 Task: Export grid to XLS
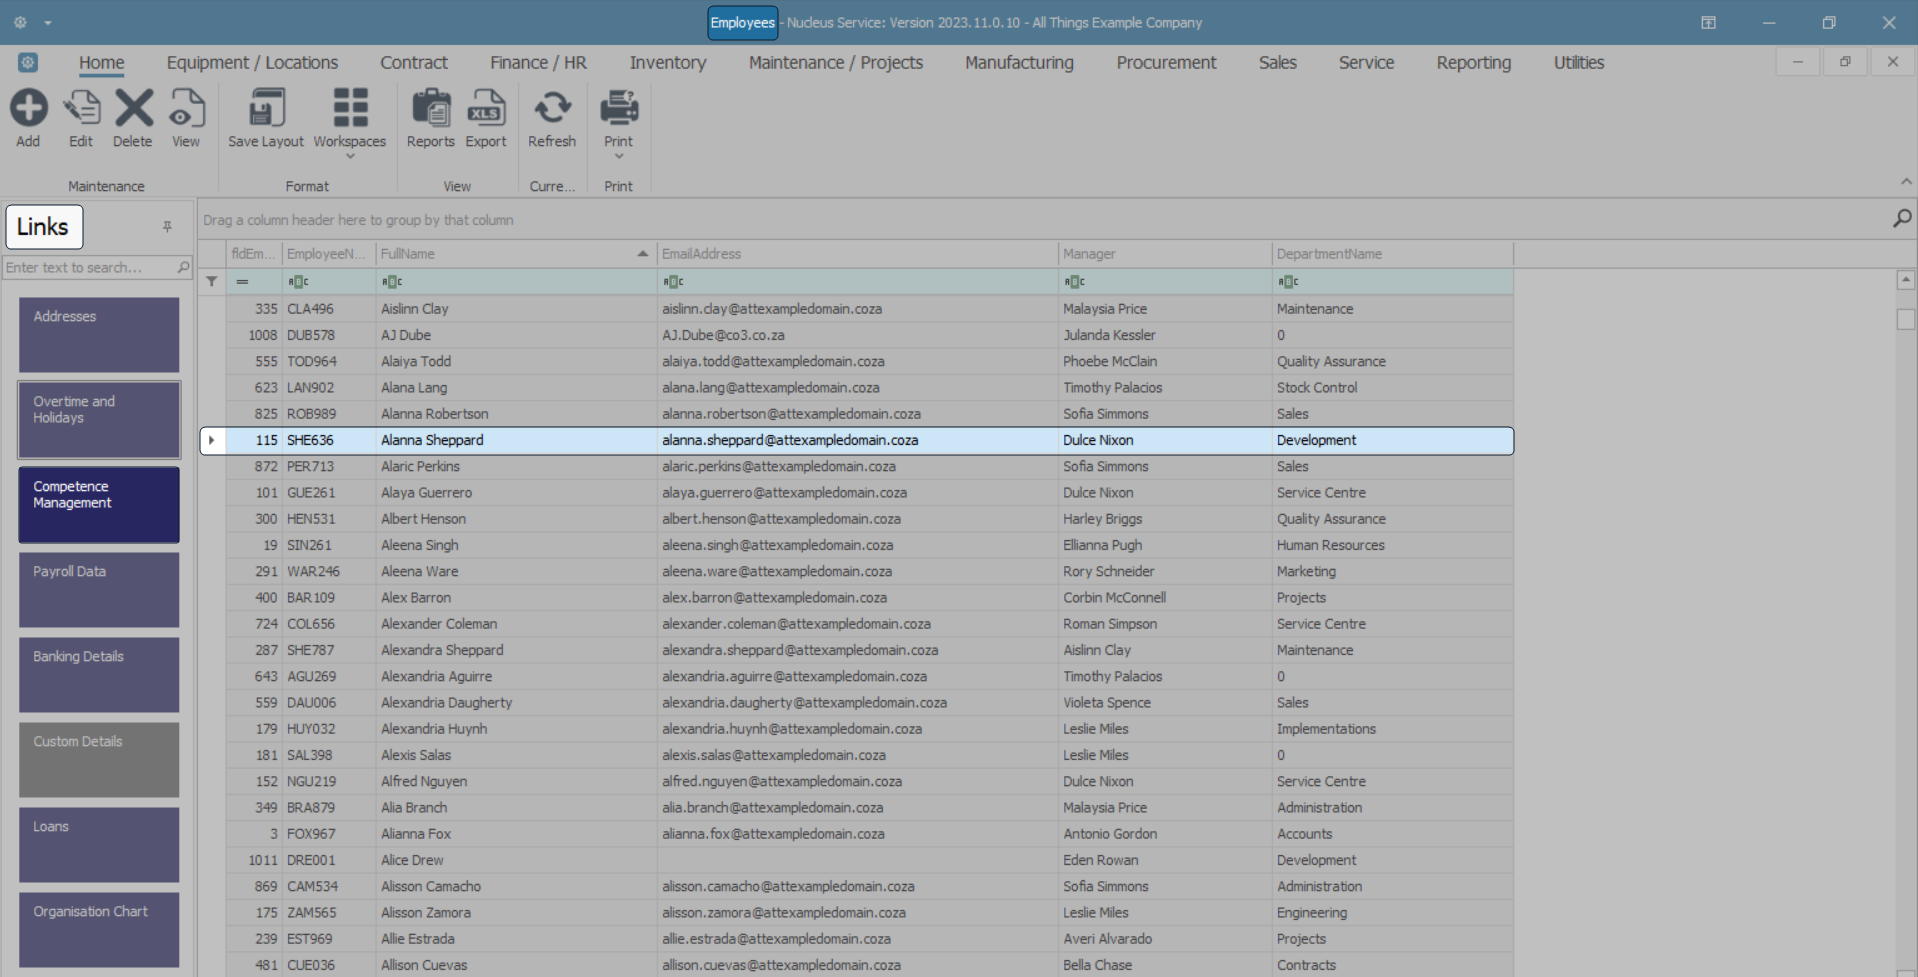(486, 109)
